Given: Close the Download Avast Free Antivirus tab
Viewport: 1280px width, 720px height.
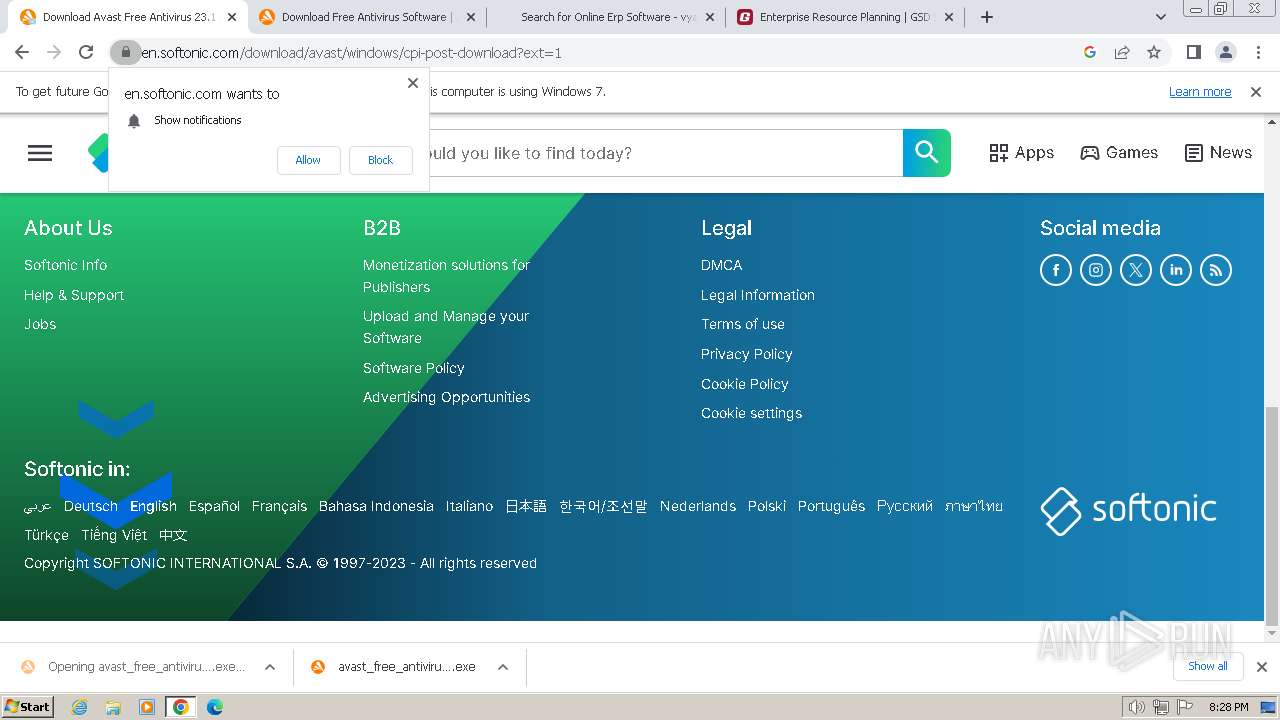Looking at the screenshot, I should tap(232, 17).
